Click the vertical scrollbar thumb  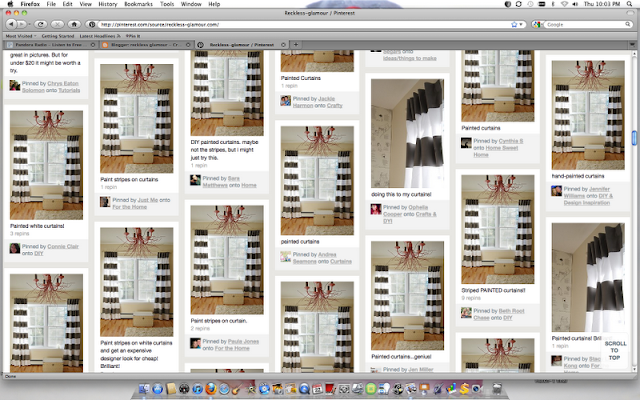click(634, 138)
